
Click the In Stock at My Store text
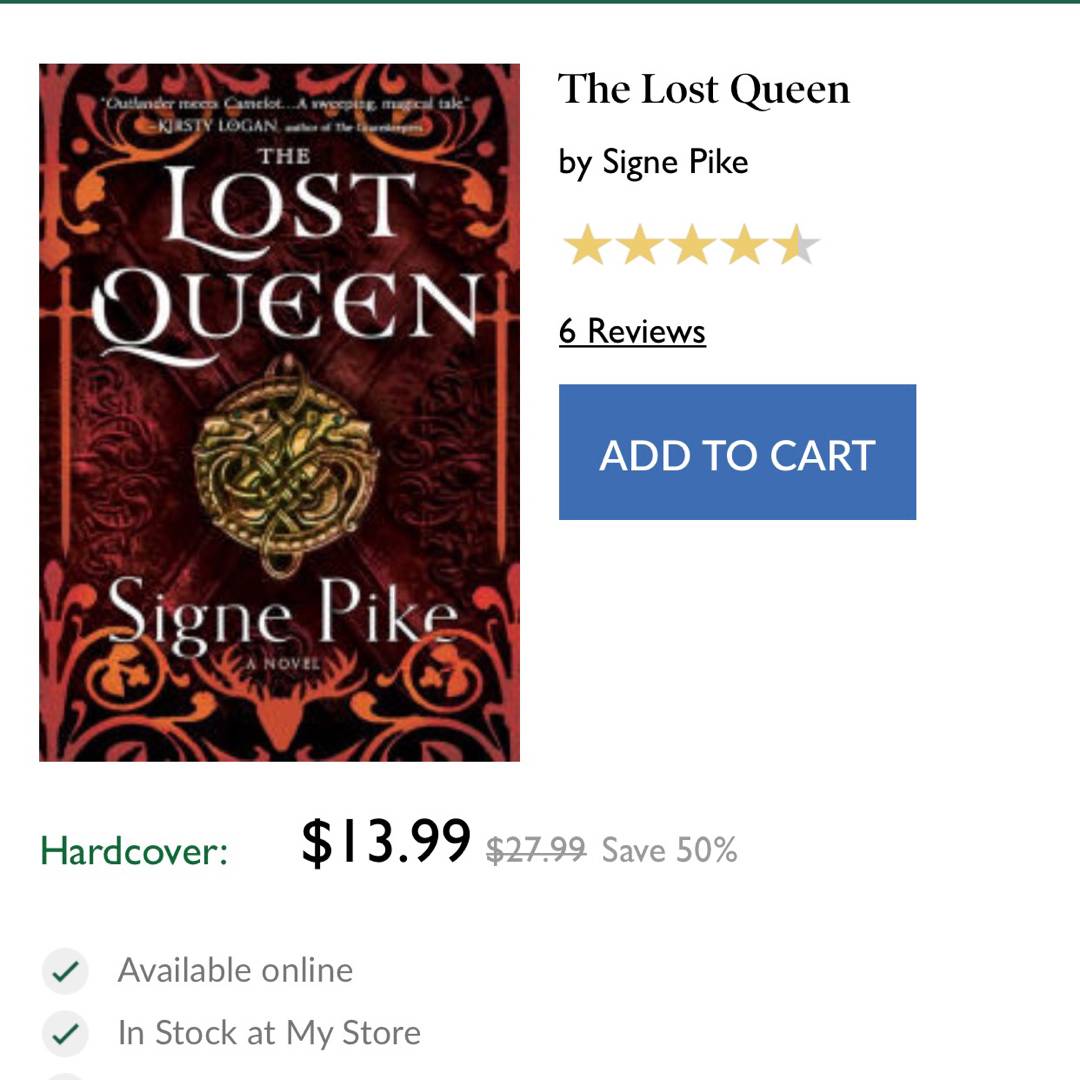click(269, 1033)
